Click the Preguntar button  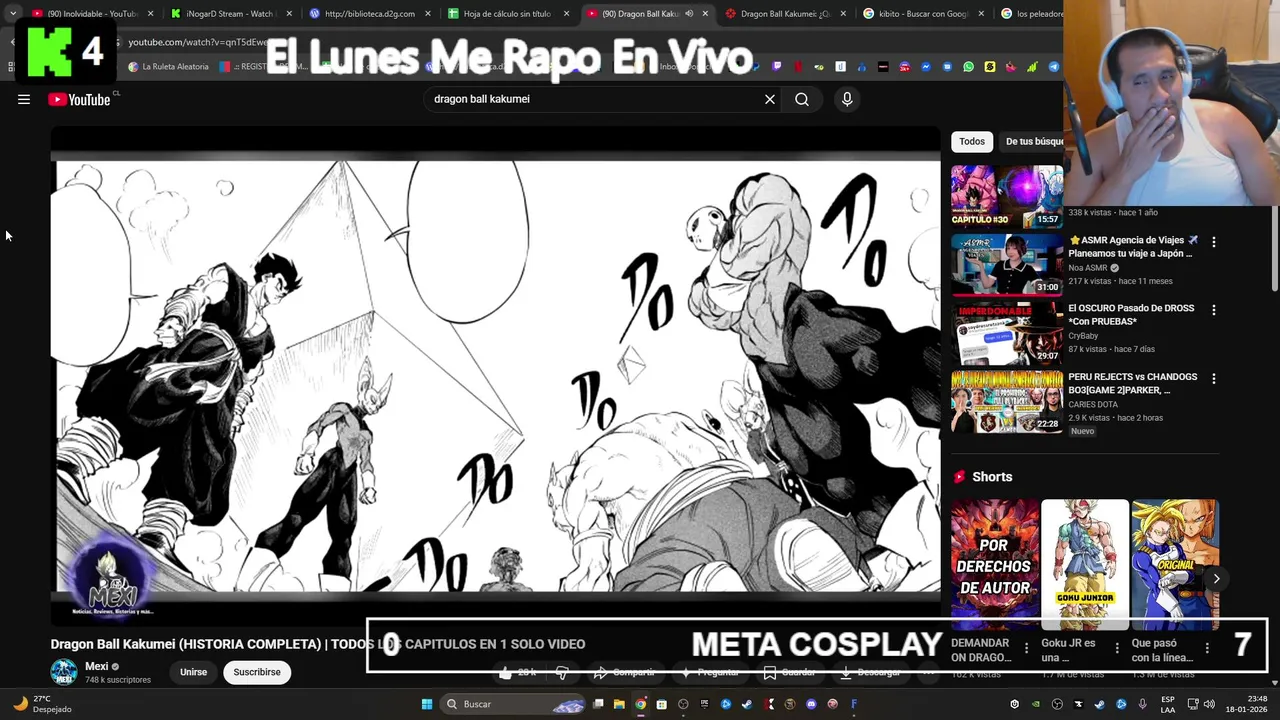coord(710,673)
